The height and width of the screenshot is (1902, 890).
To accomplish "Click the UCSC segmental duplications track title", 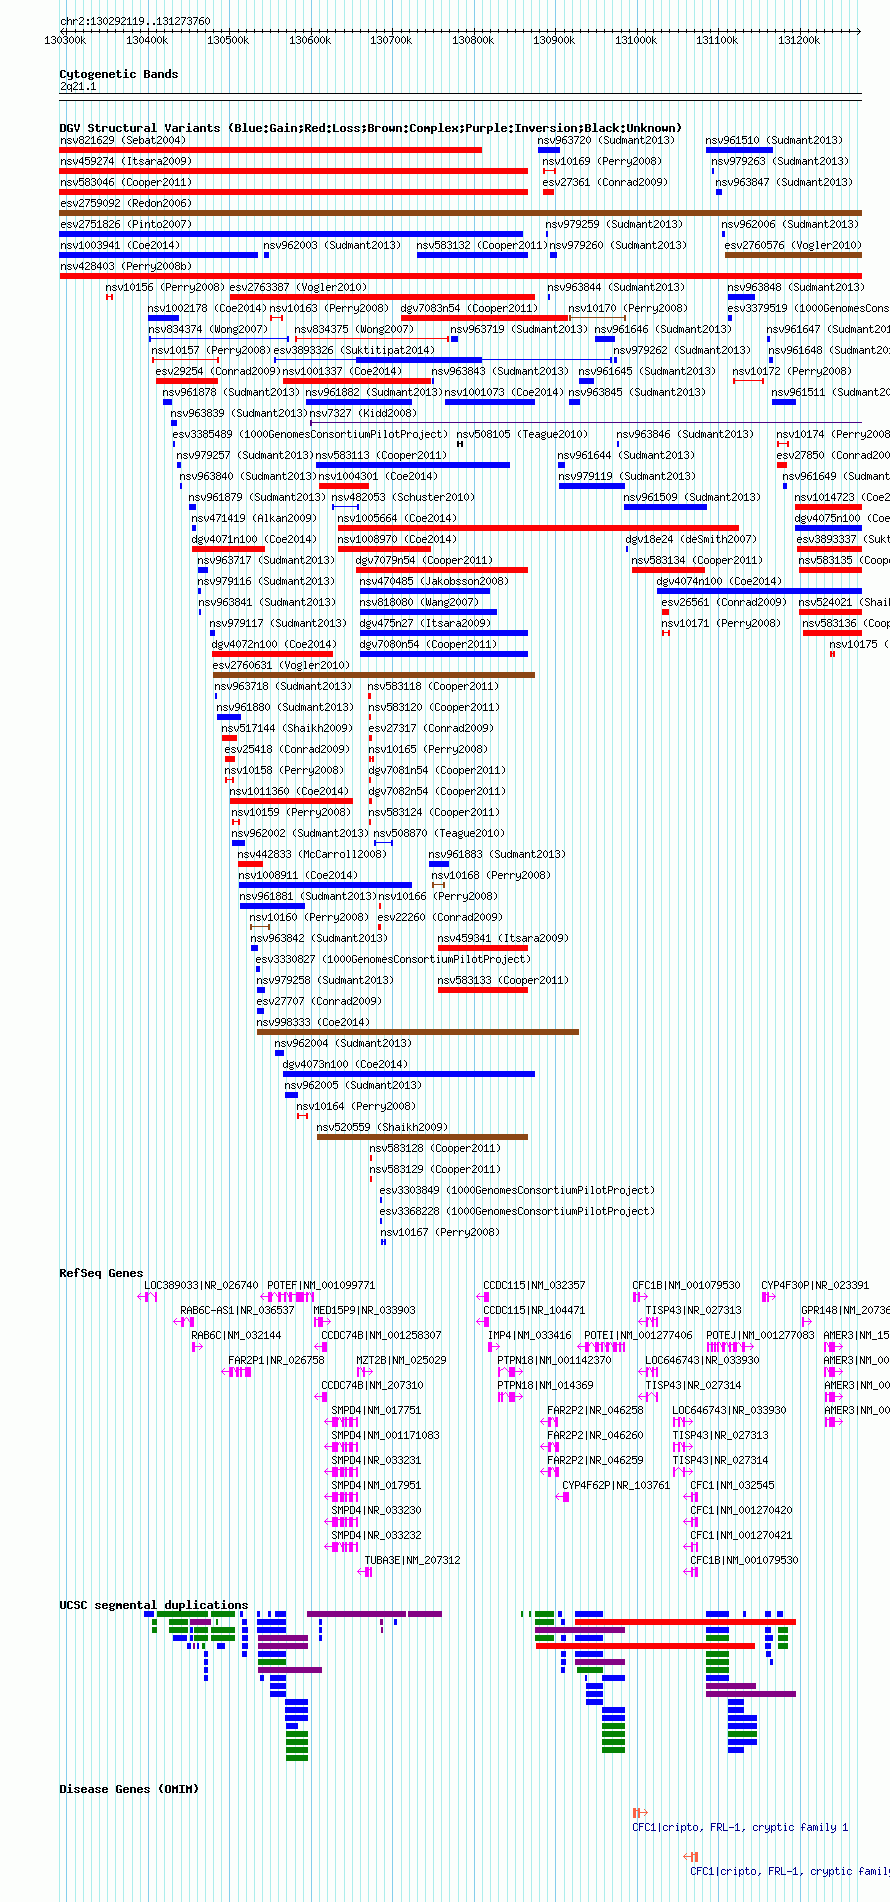I will click(153, 1605).
